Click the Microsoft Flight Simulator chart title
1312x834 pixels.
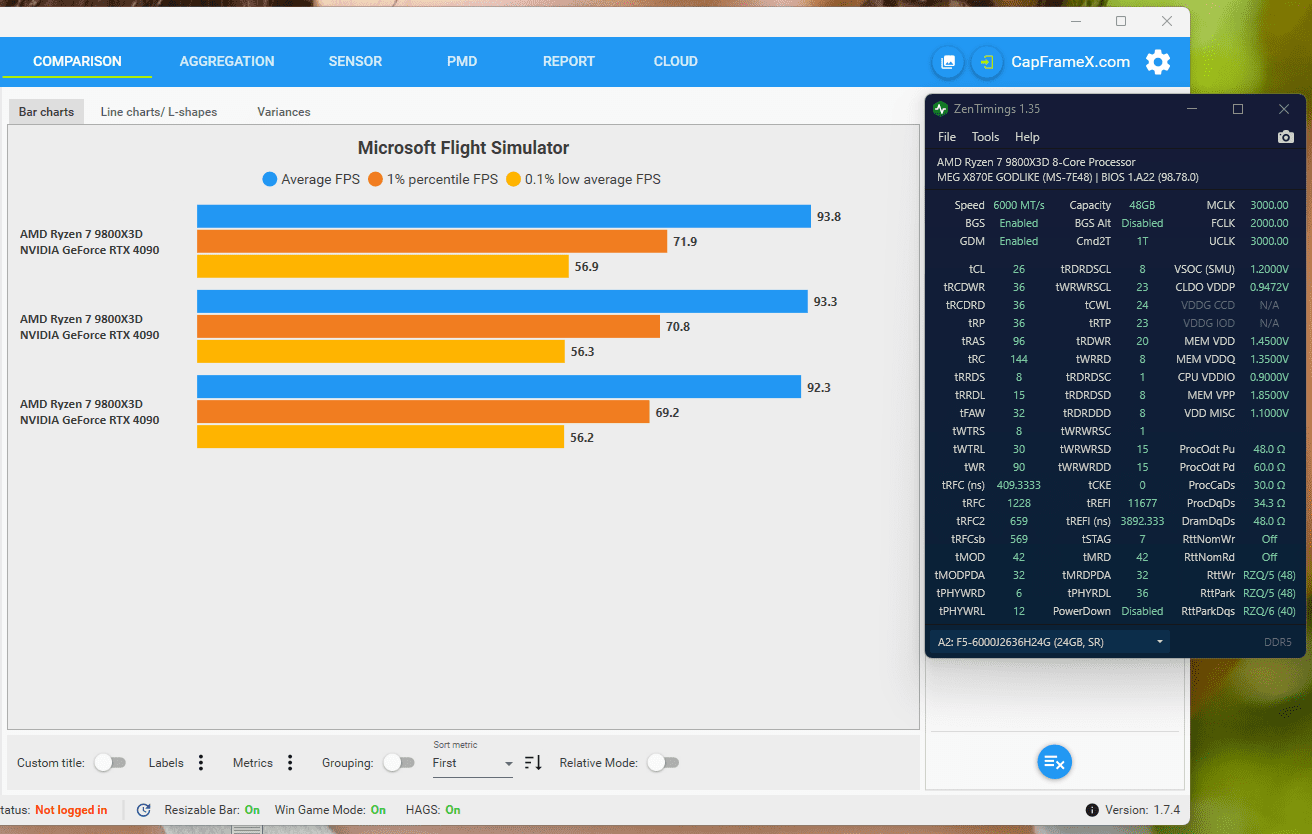click(463, 148)
